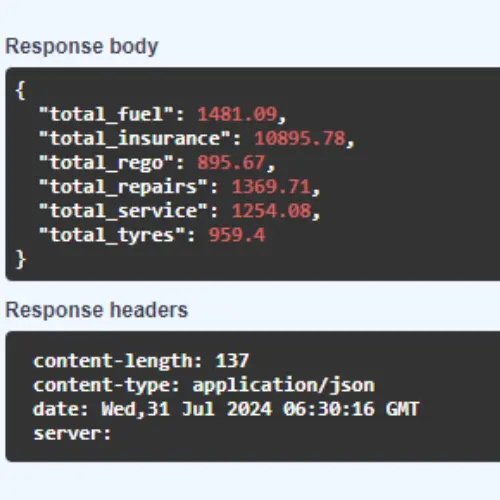Click the 959.4 tyres value

237,235
